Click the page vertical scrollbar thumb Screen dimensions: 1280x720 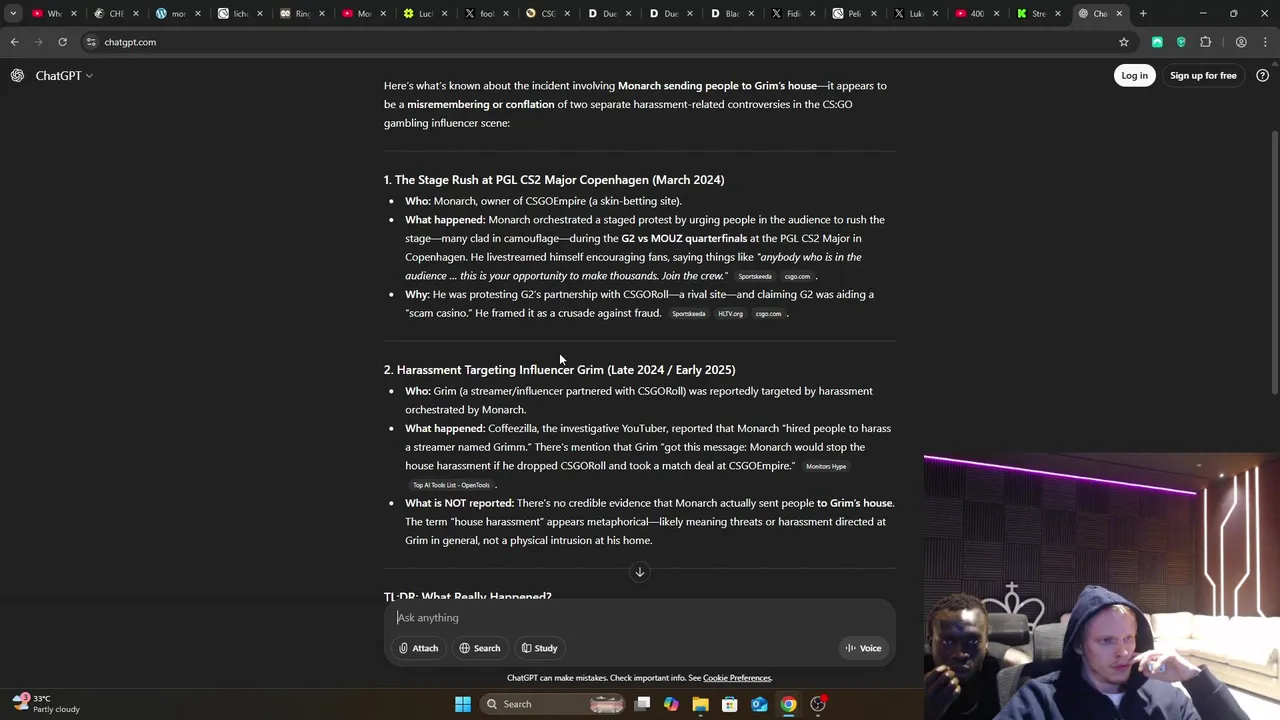coord(1274,262)
